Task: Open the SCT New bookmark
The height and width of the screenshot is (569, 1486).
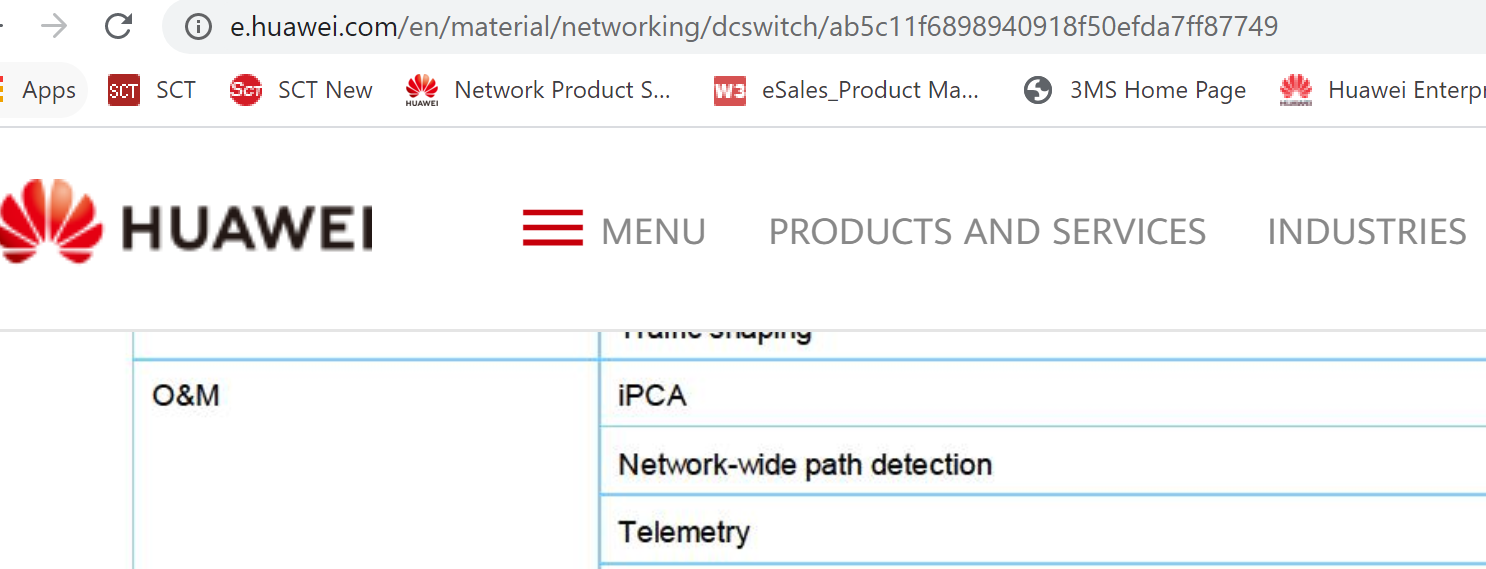Action: coord(301,90)
